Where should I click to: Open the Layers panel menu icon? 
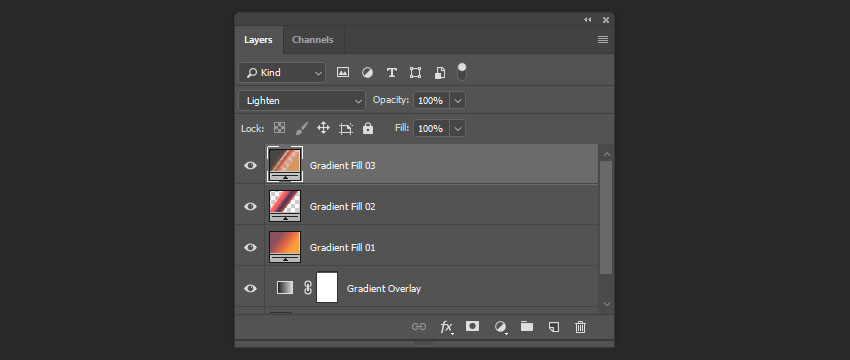coord(603,40)
